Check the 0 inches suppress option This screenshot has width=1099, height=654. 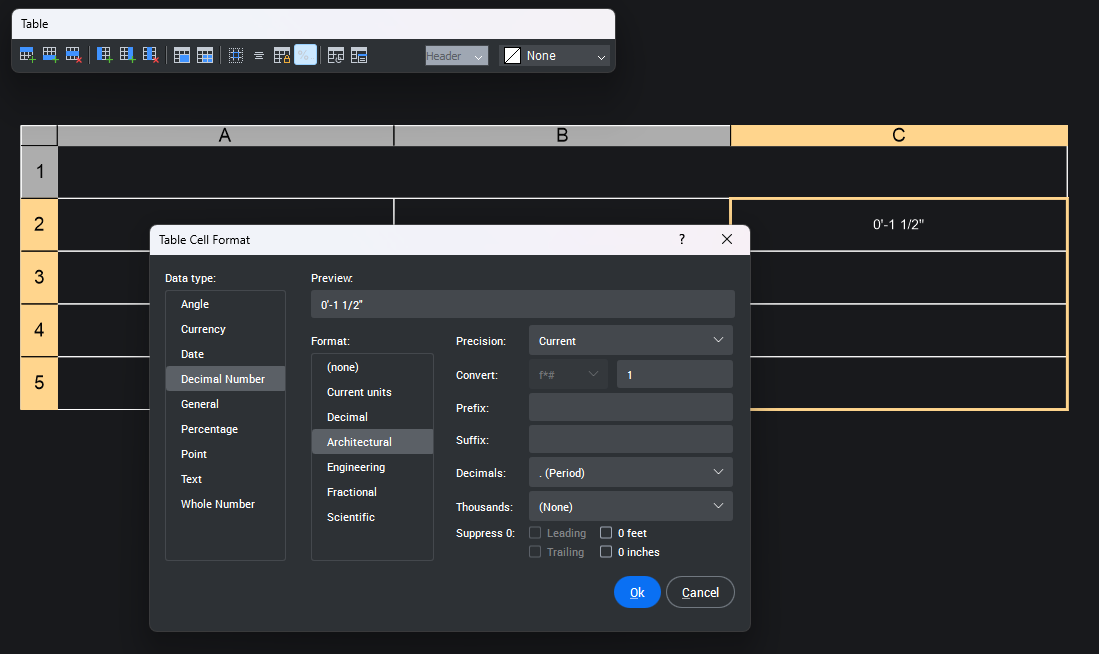(x=606, y=552)
